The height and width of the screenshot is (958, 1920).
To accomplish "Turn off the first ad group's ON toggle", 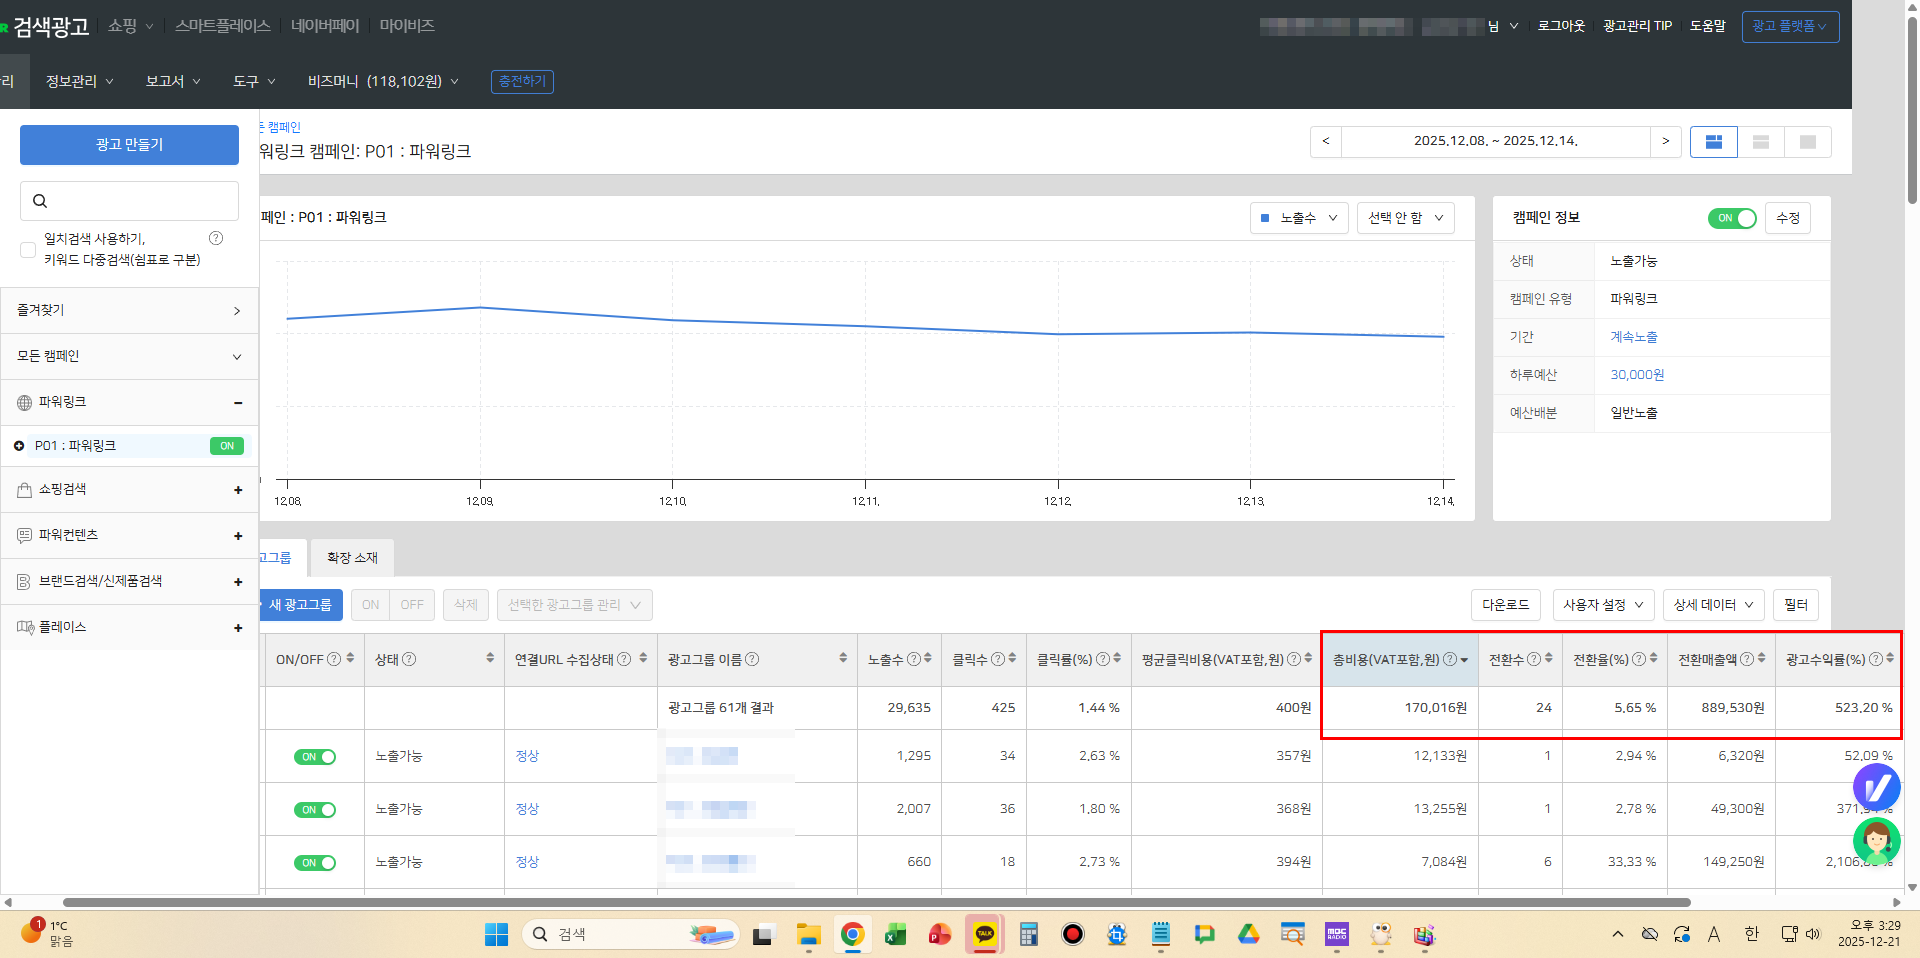I will coord(315,757).
